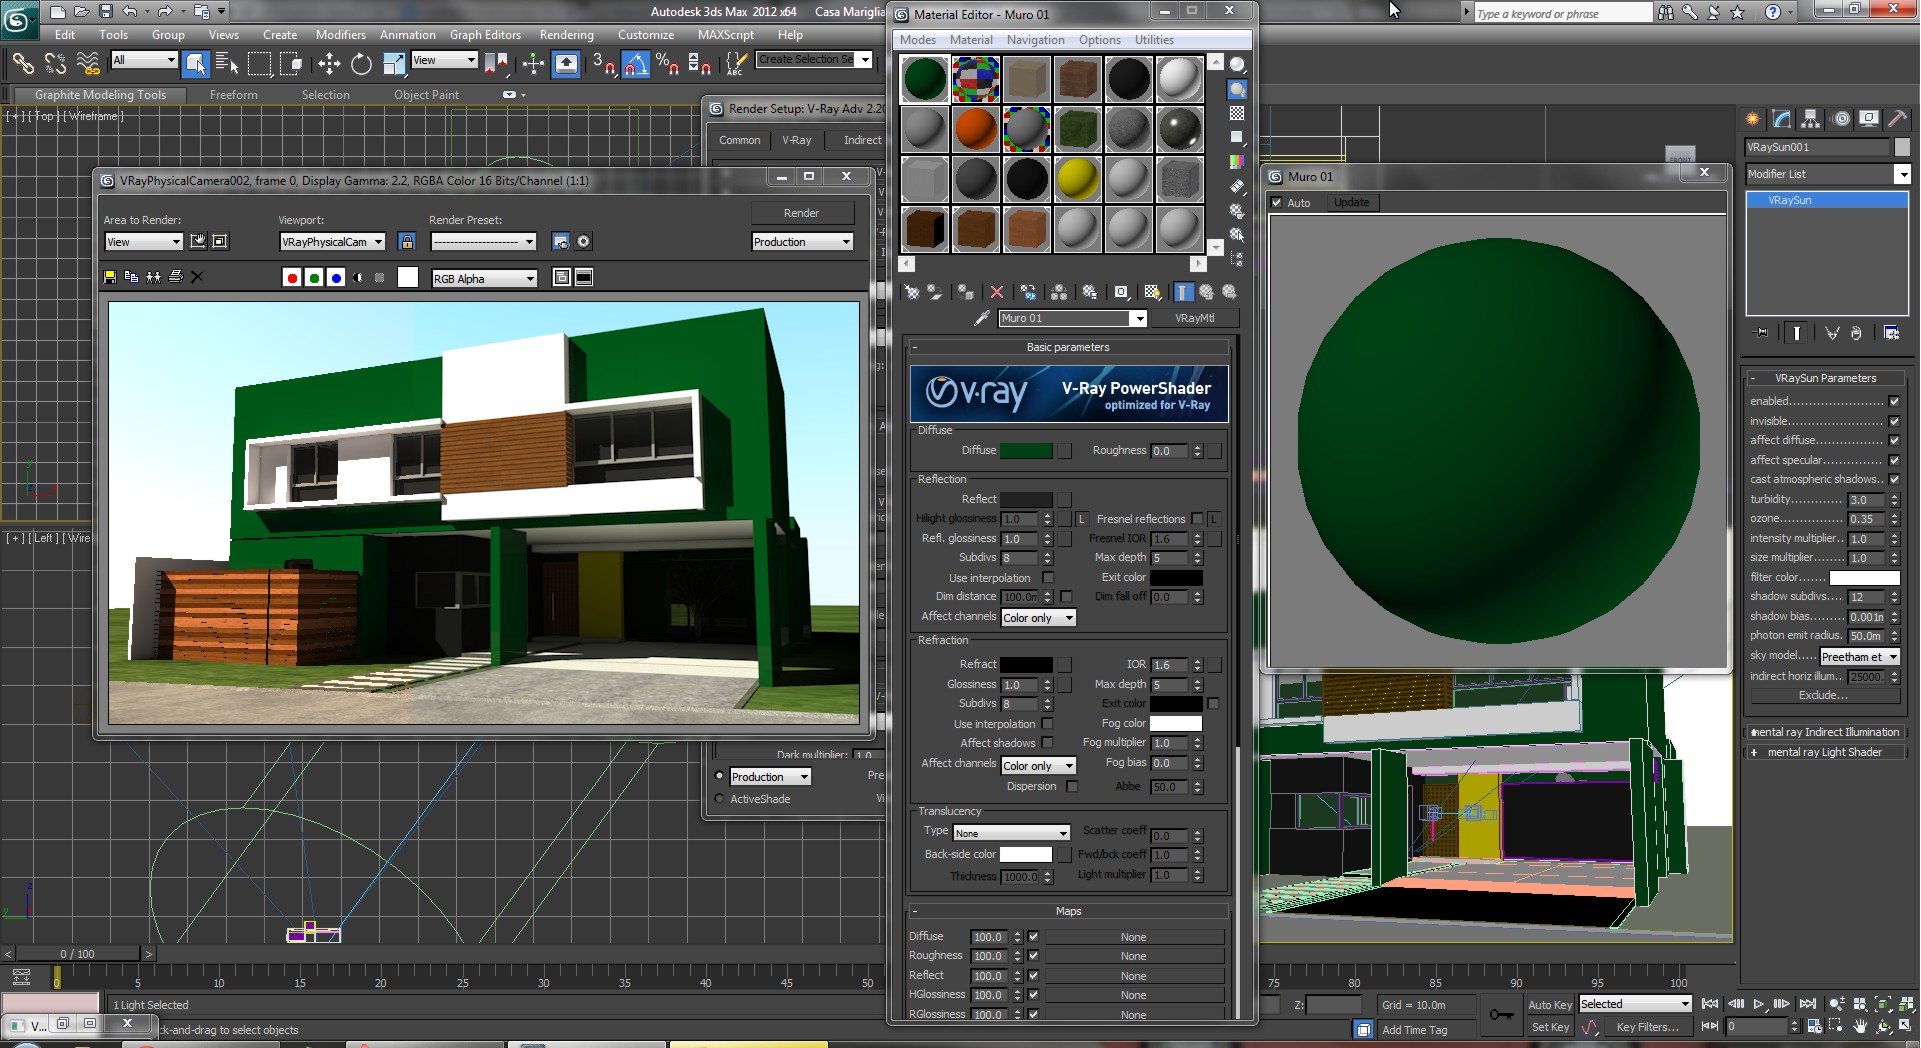Click the Render button
The width and height of the screenshot is (1921, 1048).
802,213
